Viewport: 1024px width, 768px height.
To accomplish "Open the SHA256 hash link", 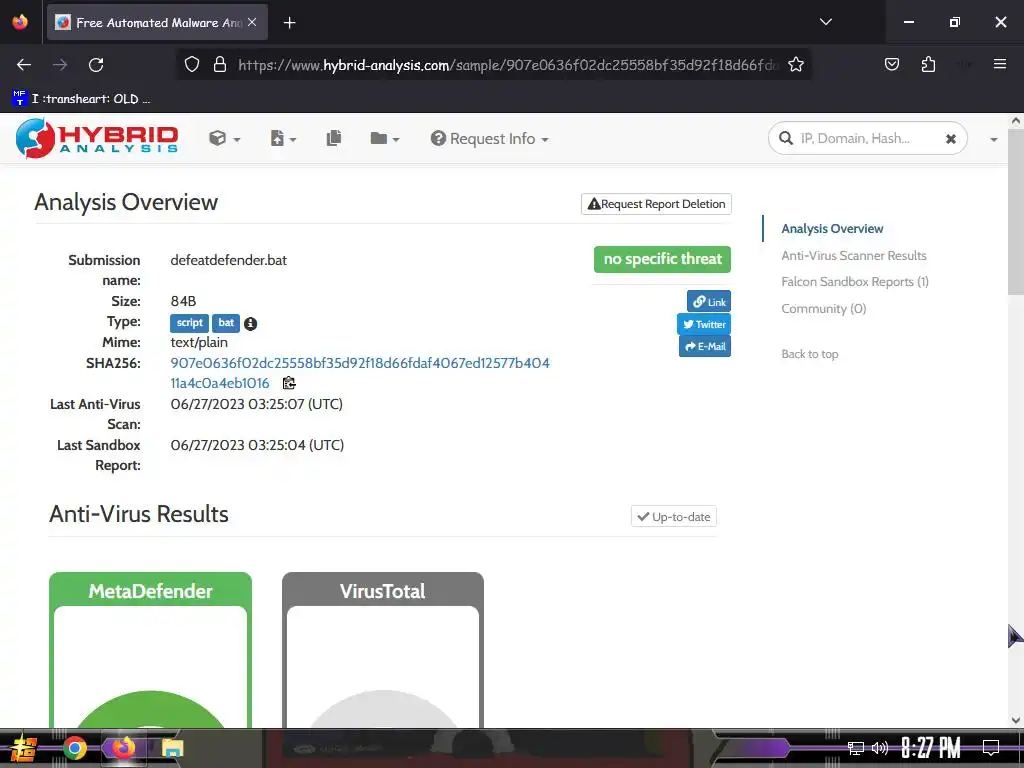I will click(360, 373).
